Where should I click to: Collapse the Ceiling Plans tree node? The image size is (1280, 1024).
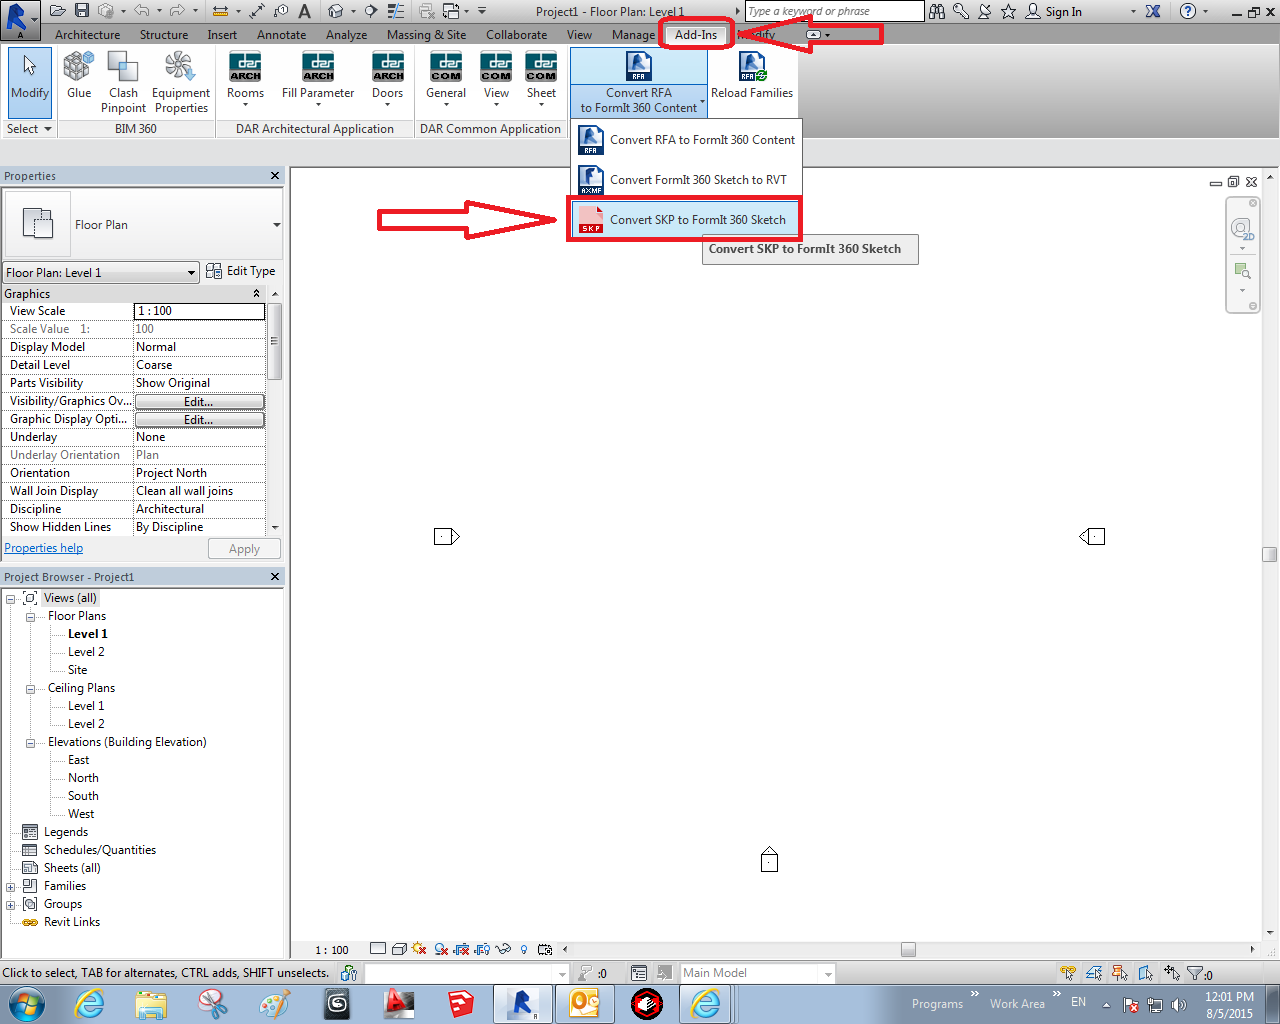pyautogui.click(x=31, y=688)
